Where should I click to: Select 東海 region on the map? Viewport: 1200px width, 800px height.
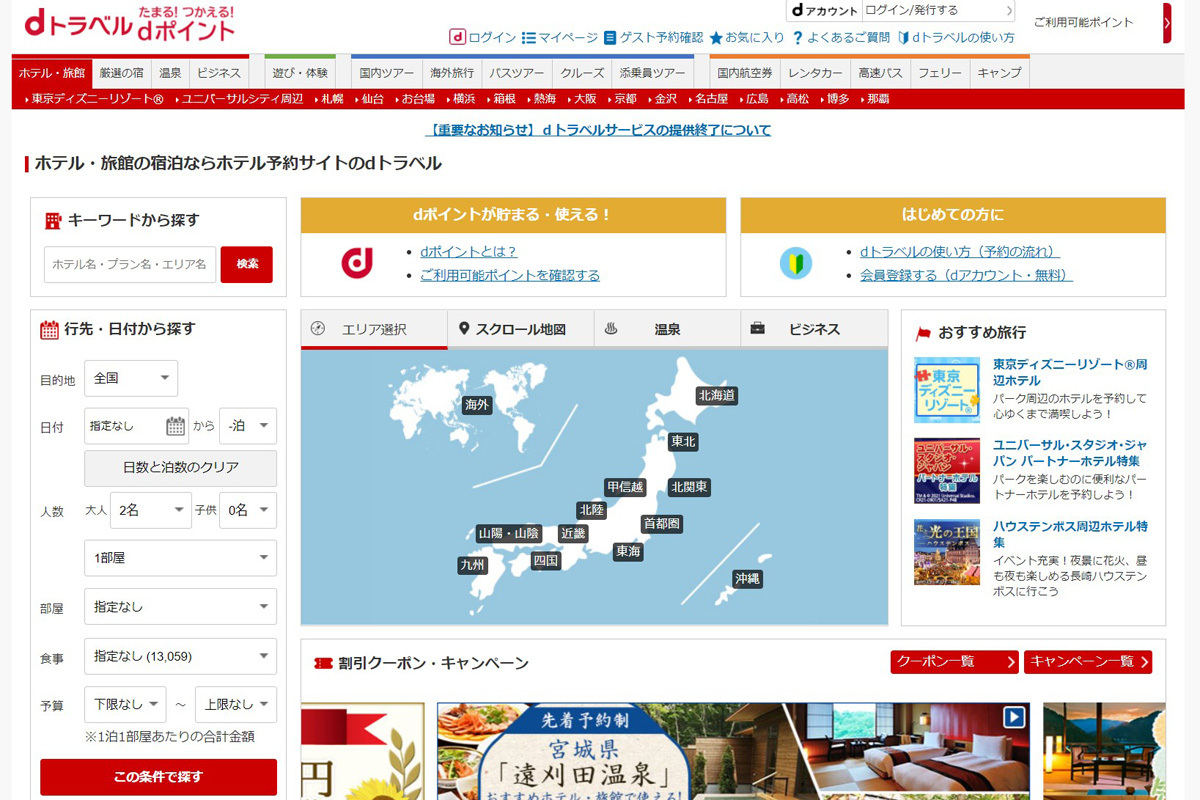(x=628, y=551)
